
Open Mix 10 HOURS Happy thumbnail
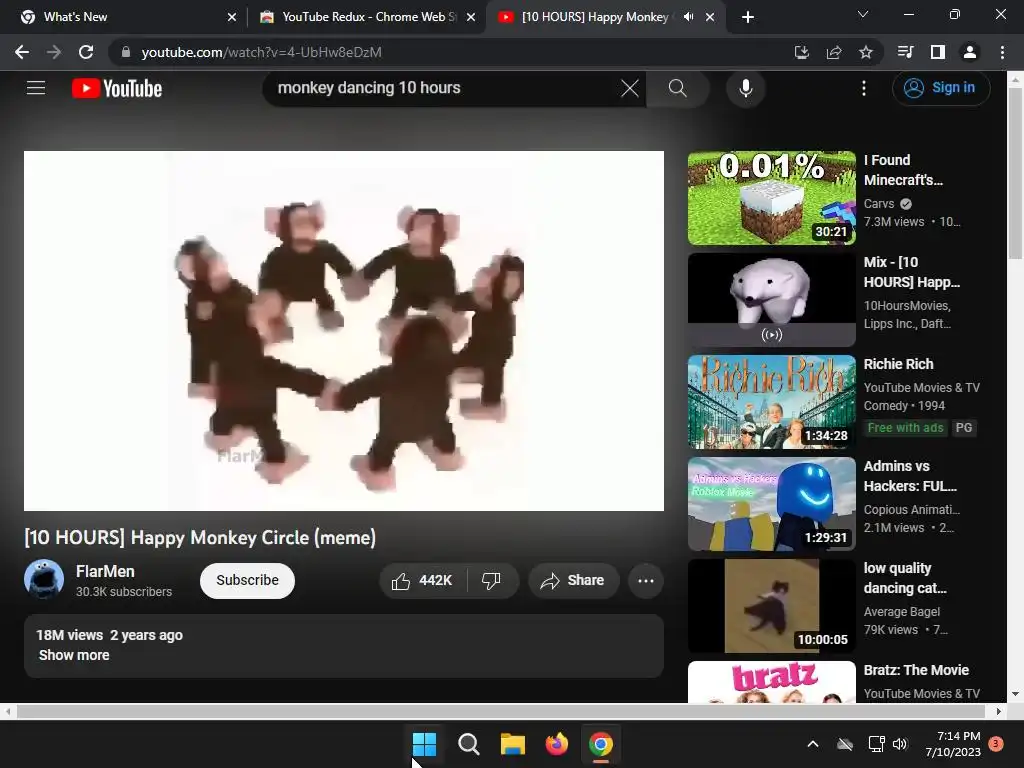click(x=771, y=300)
